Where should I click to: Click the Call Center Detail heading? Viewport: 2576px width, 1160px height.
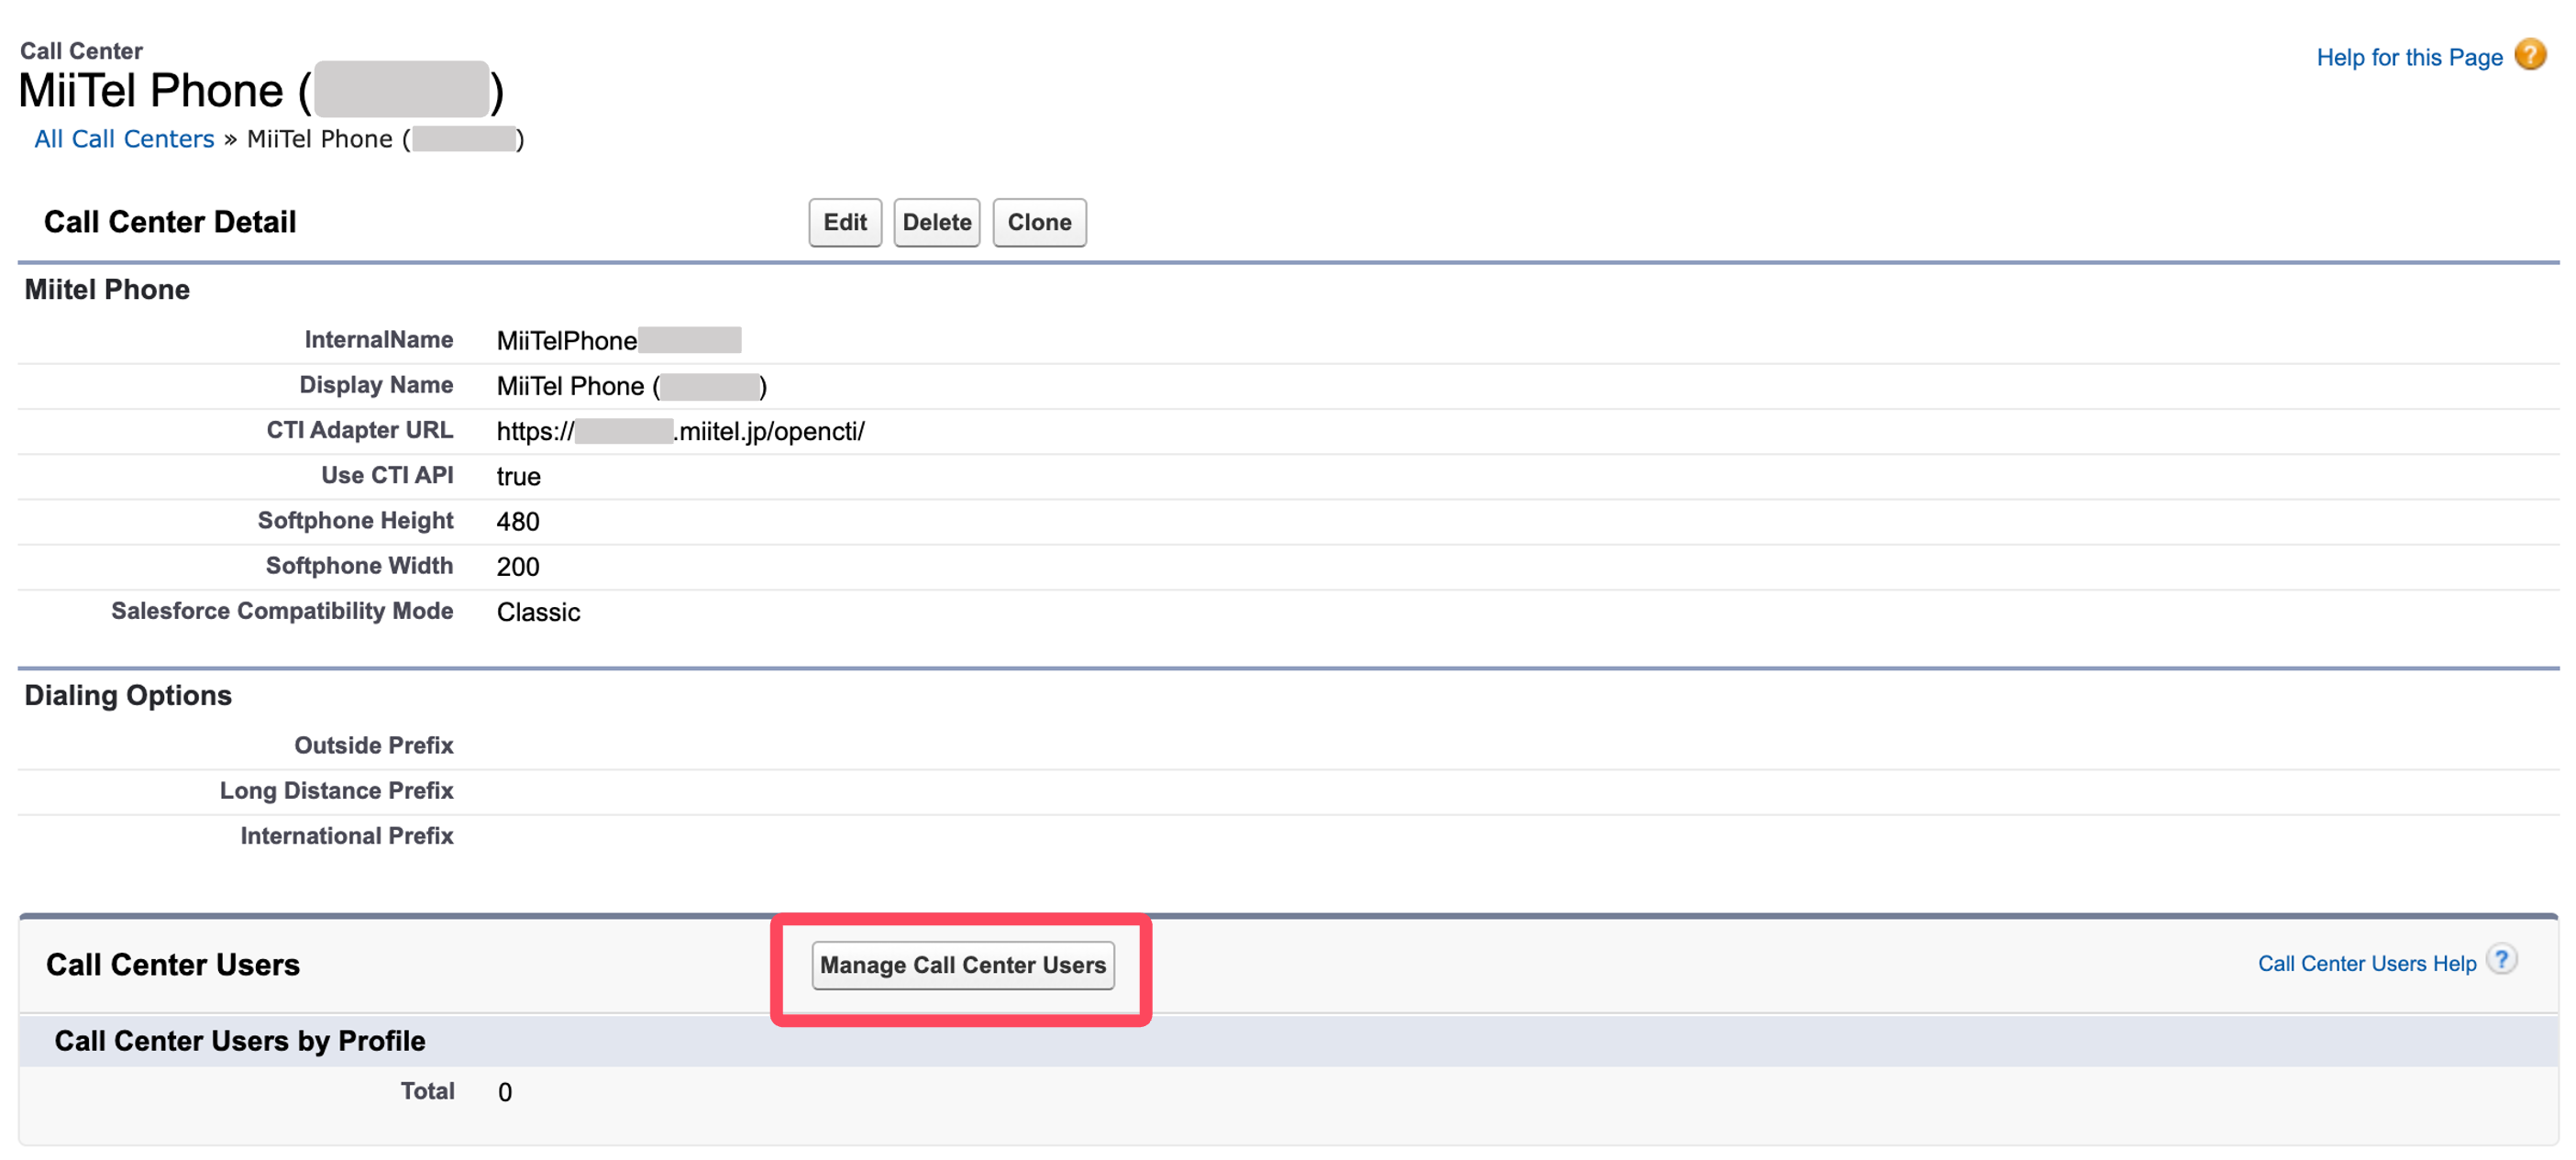tap(170, 222)
